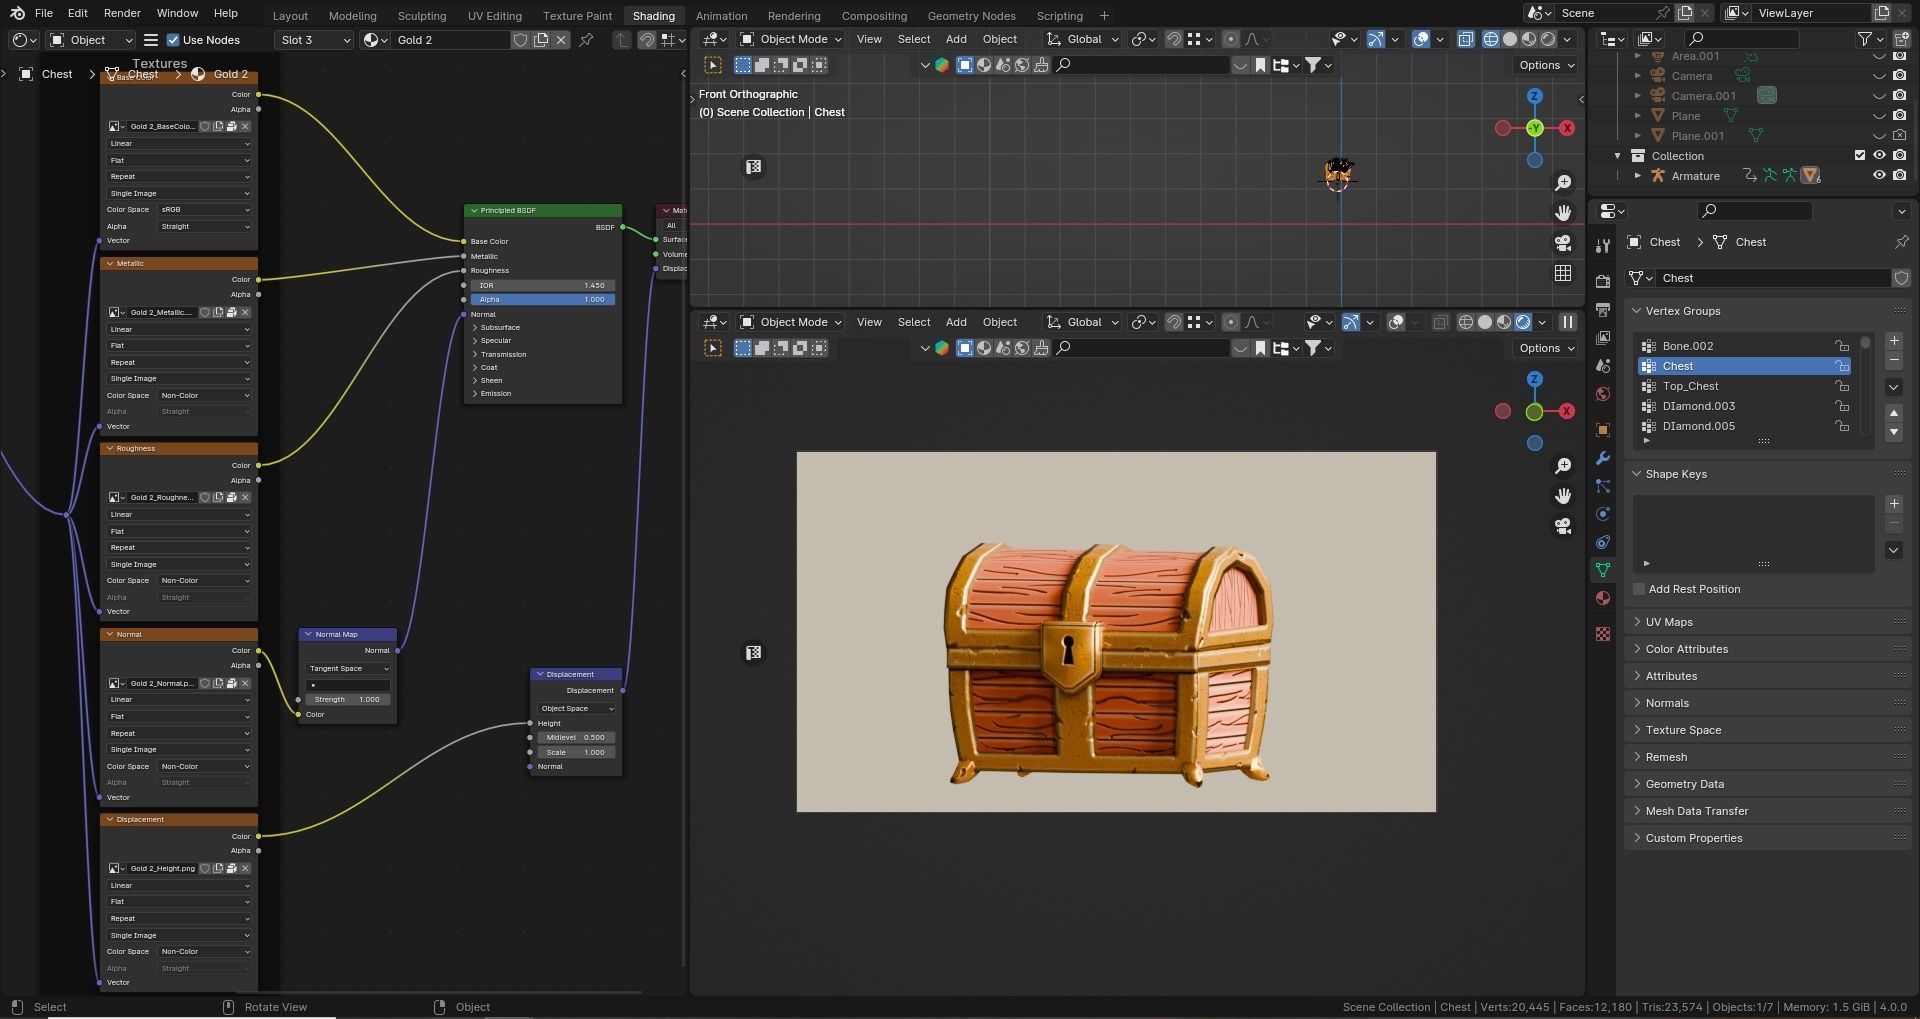
Task: Adjust the IOR slider in Principled BSDF
Action: [x=542, y=286]
